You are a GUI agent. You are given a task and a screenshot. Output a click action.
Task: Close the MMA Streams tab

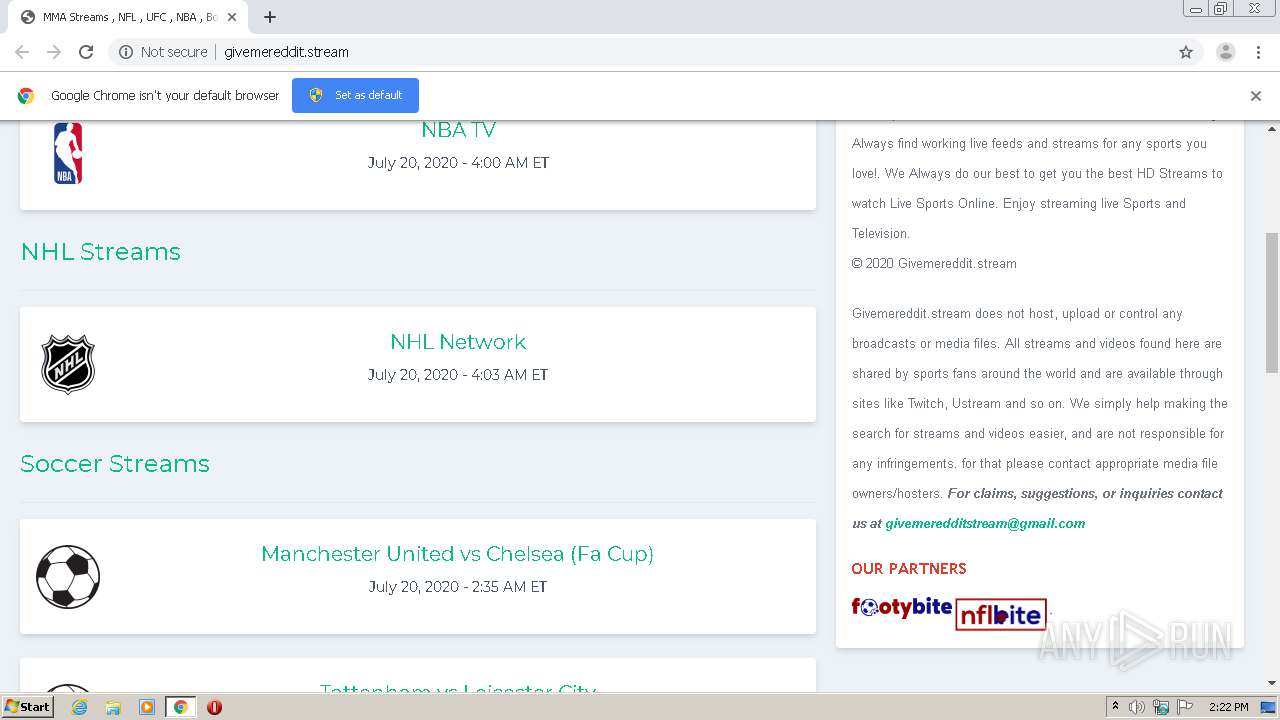pyautogui.click(x=232, y=17)
